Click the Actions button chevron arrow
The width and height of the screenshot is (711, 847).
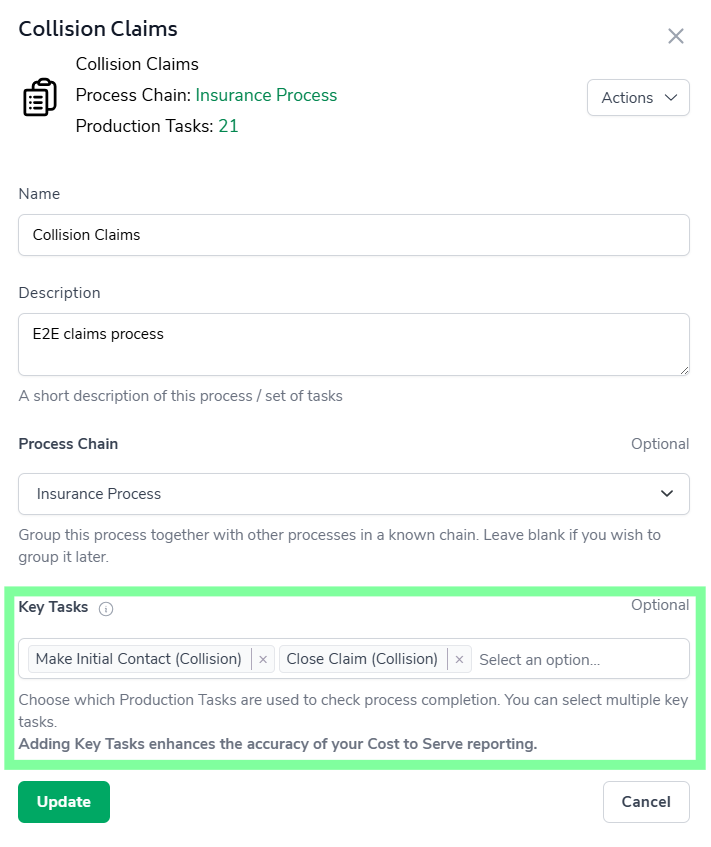point(671,98)
